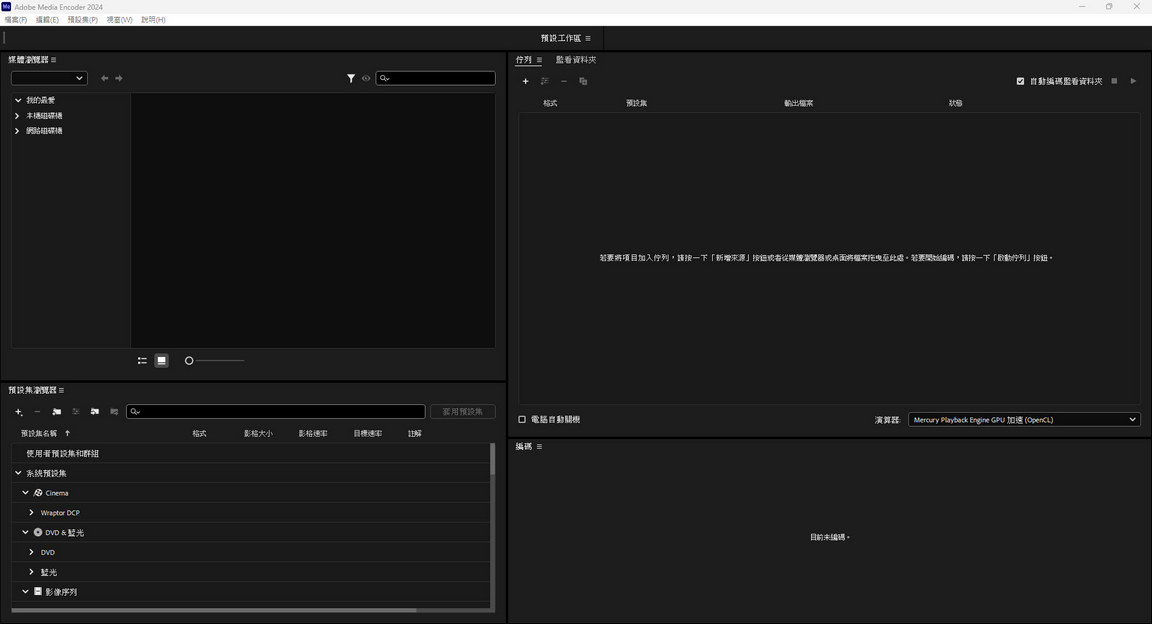
Task: Add a new source to the encoding queue
Action: (x=525, y=81)
